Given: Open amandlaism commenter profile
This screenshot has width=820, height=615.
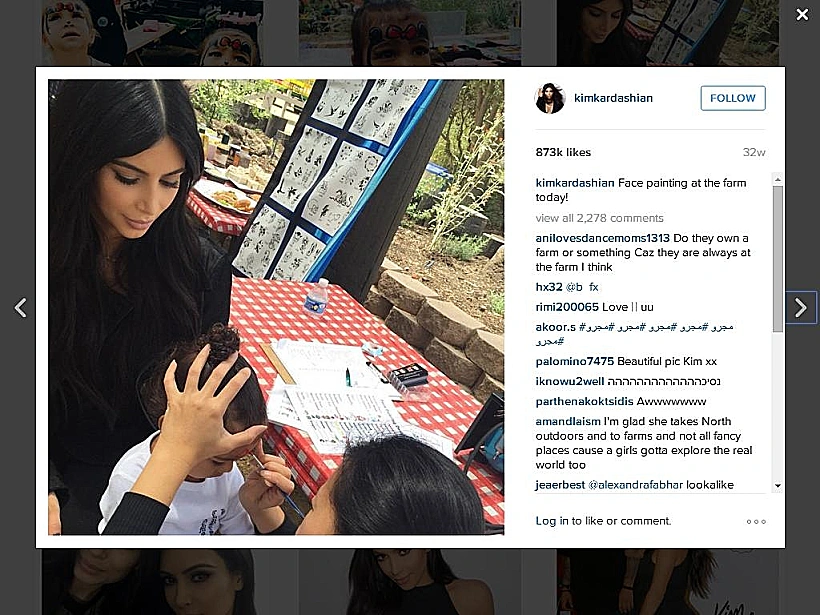Looking at the screenshot, I should point(568,421).
